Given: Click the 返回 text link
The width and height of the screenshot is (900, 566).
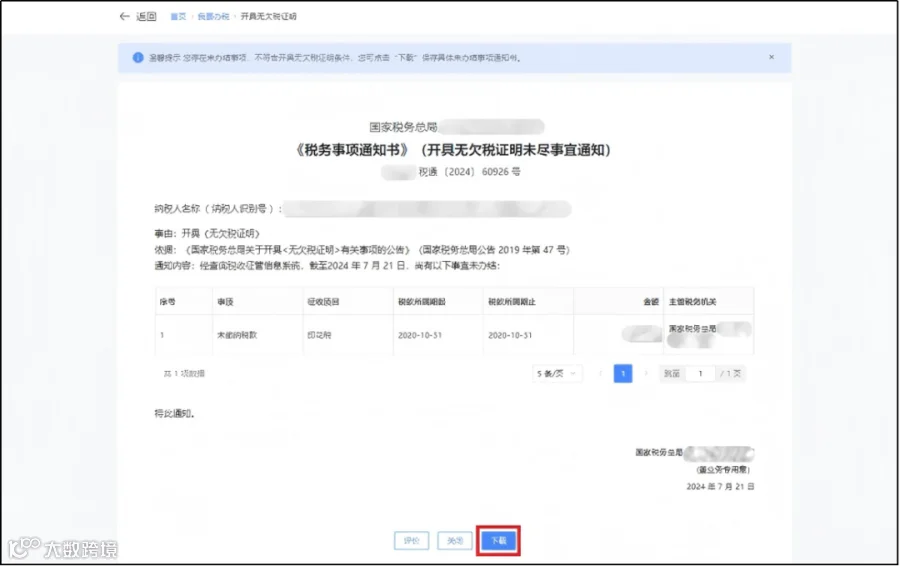Looking at the screenshot, I should click(x=146, y=17).
